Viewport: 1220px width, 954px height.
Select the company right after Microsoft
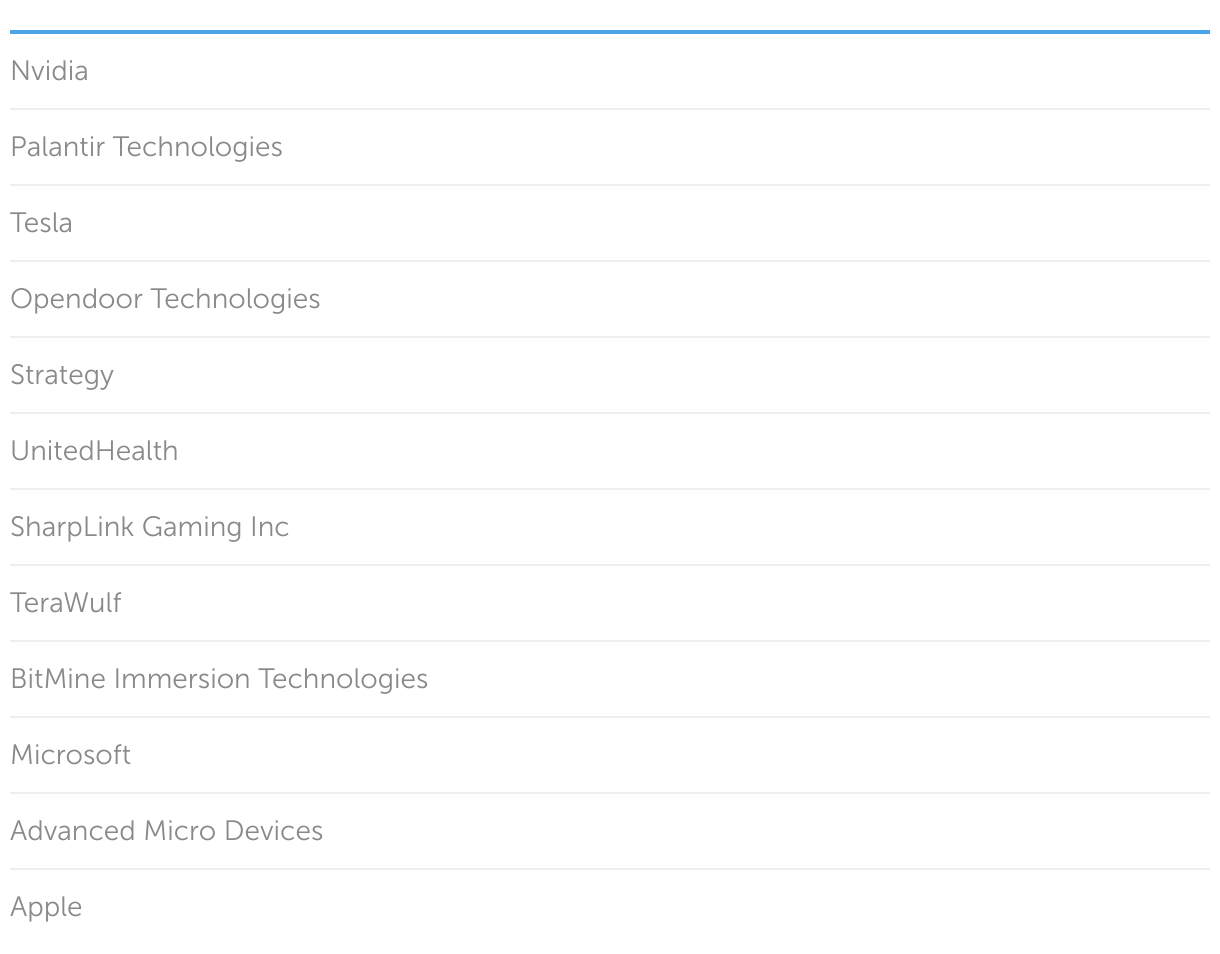point(166,831)
